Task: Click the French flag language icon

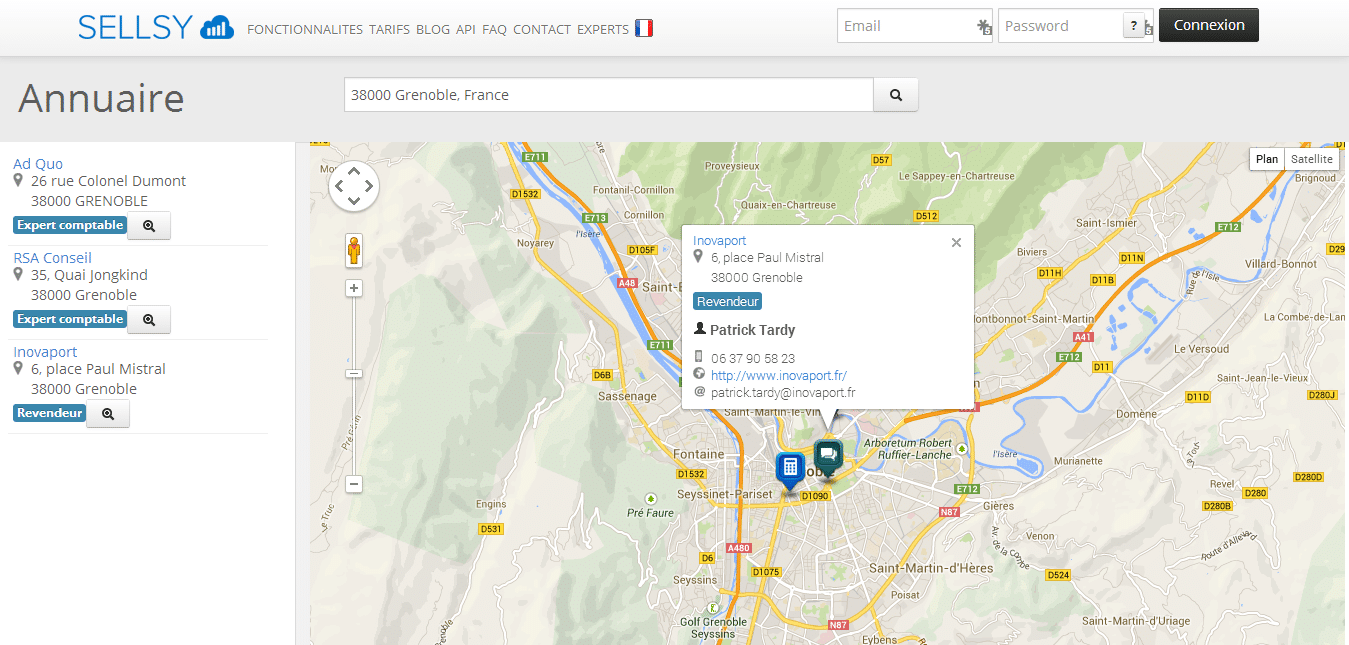Action: coord(644,28)
